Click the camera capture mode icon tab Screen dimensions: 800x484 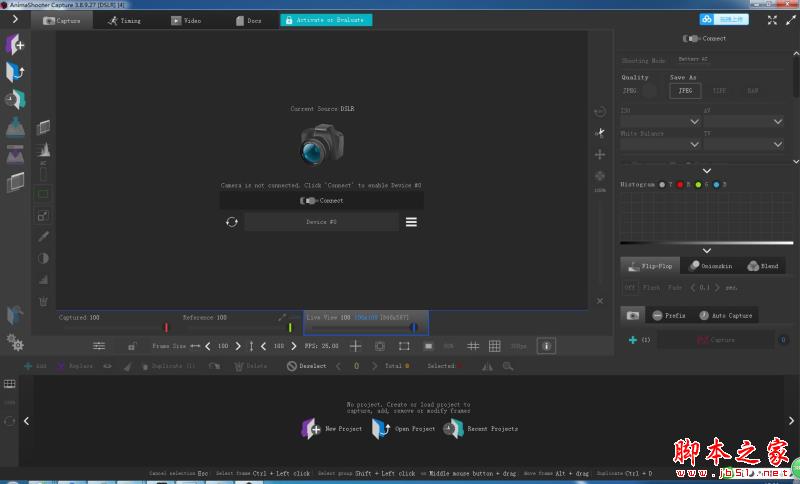[633, 315]
